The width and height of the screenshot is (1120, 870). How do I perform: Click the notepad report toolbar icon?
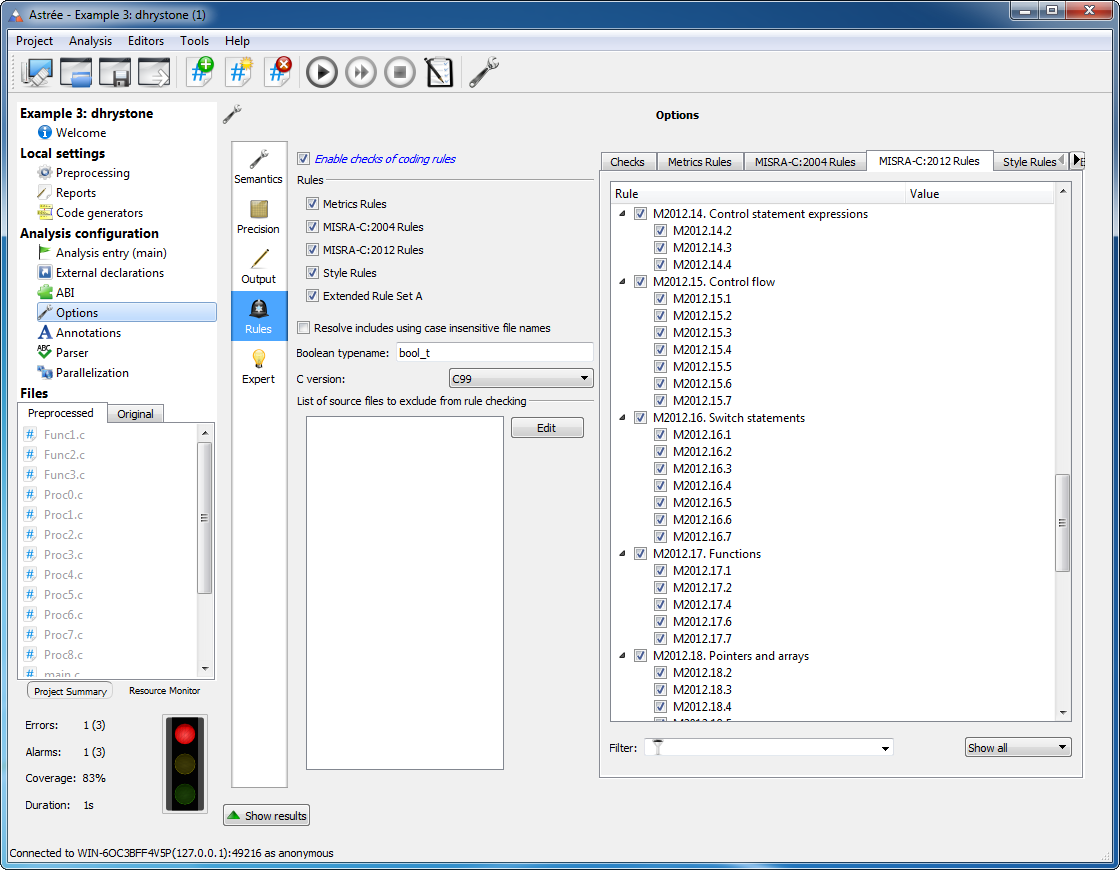(x=439, y=72)
